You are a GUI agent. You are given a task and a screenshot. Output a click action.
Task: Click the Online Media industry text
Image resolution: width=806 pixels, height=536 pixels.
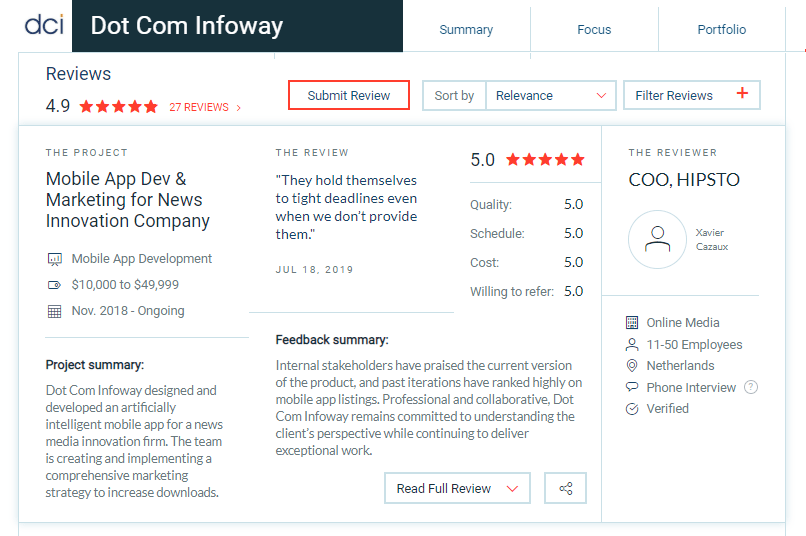683,323
